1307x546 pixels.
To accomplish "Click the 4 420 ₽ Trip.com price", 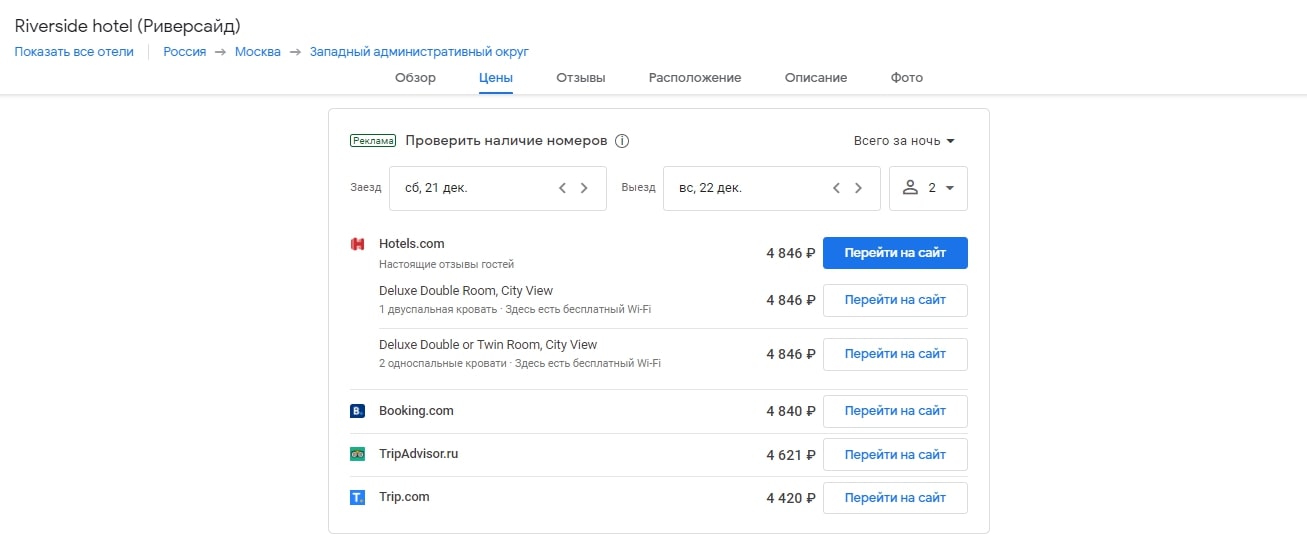I will click(791, 498).
